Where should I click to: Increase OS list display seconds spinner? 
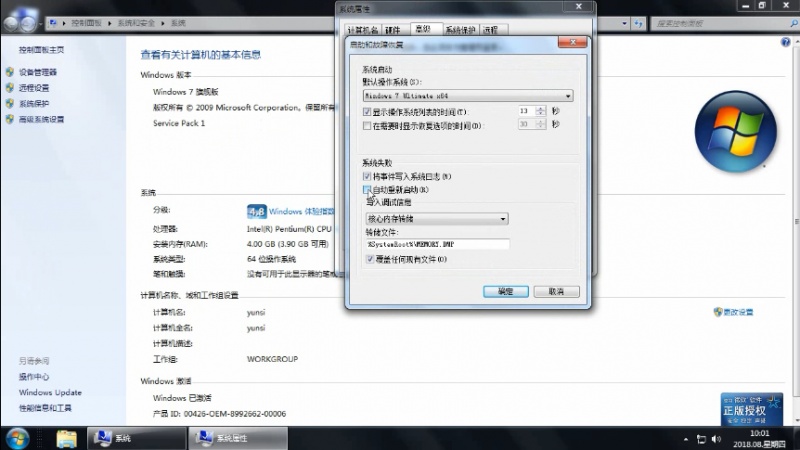pos(541,108)
